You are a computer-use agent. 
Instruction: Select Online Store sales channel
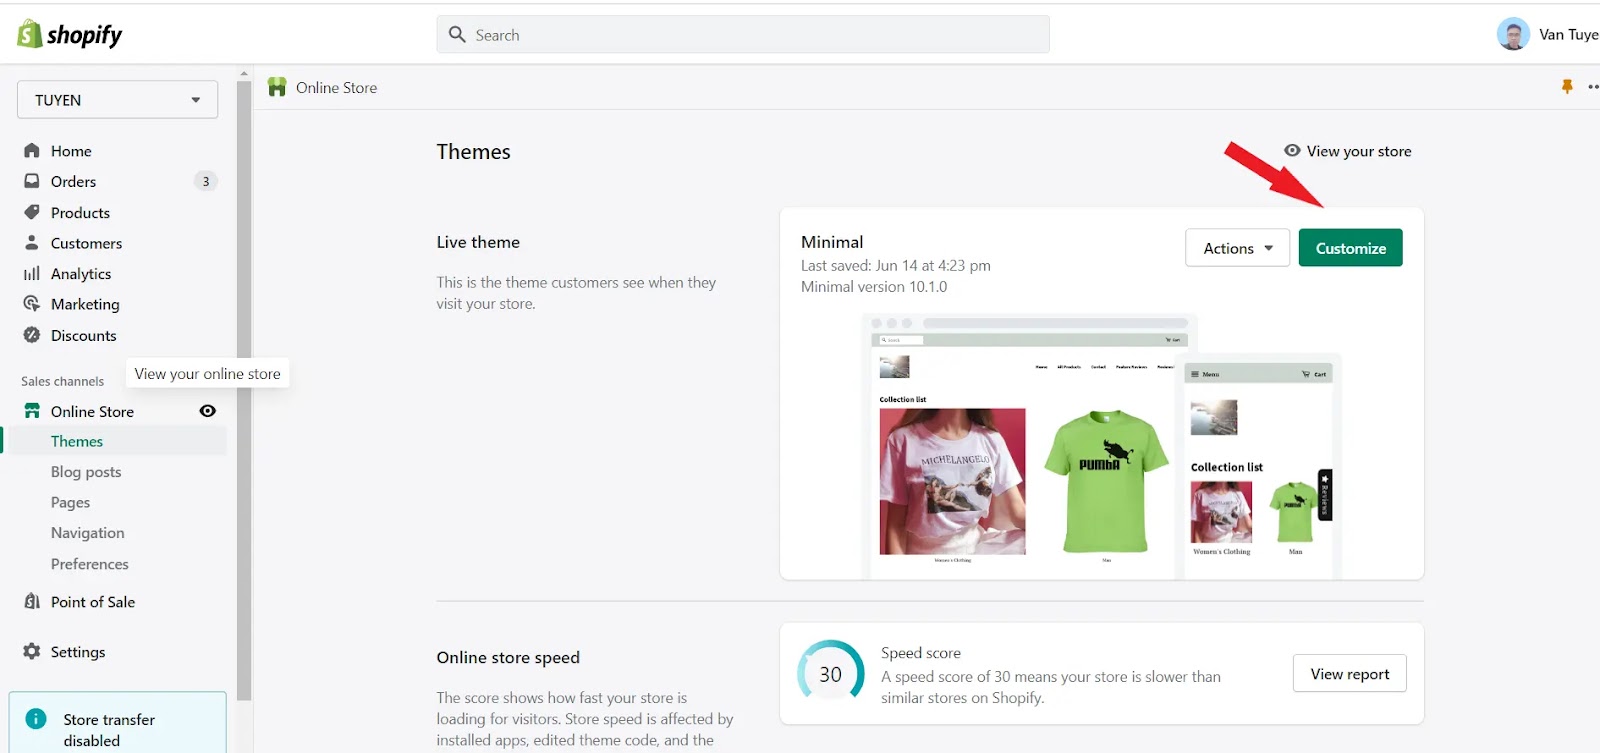click(x=92, y=411)
